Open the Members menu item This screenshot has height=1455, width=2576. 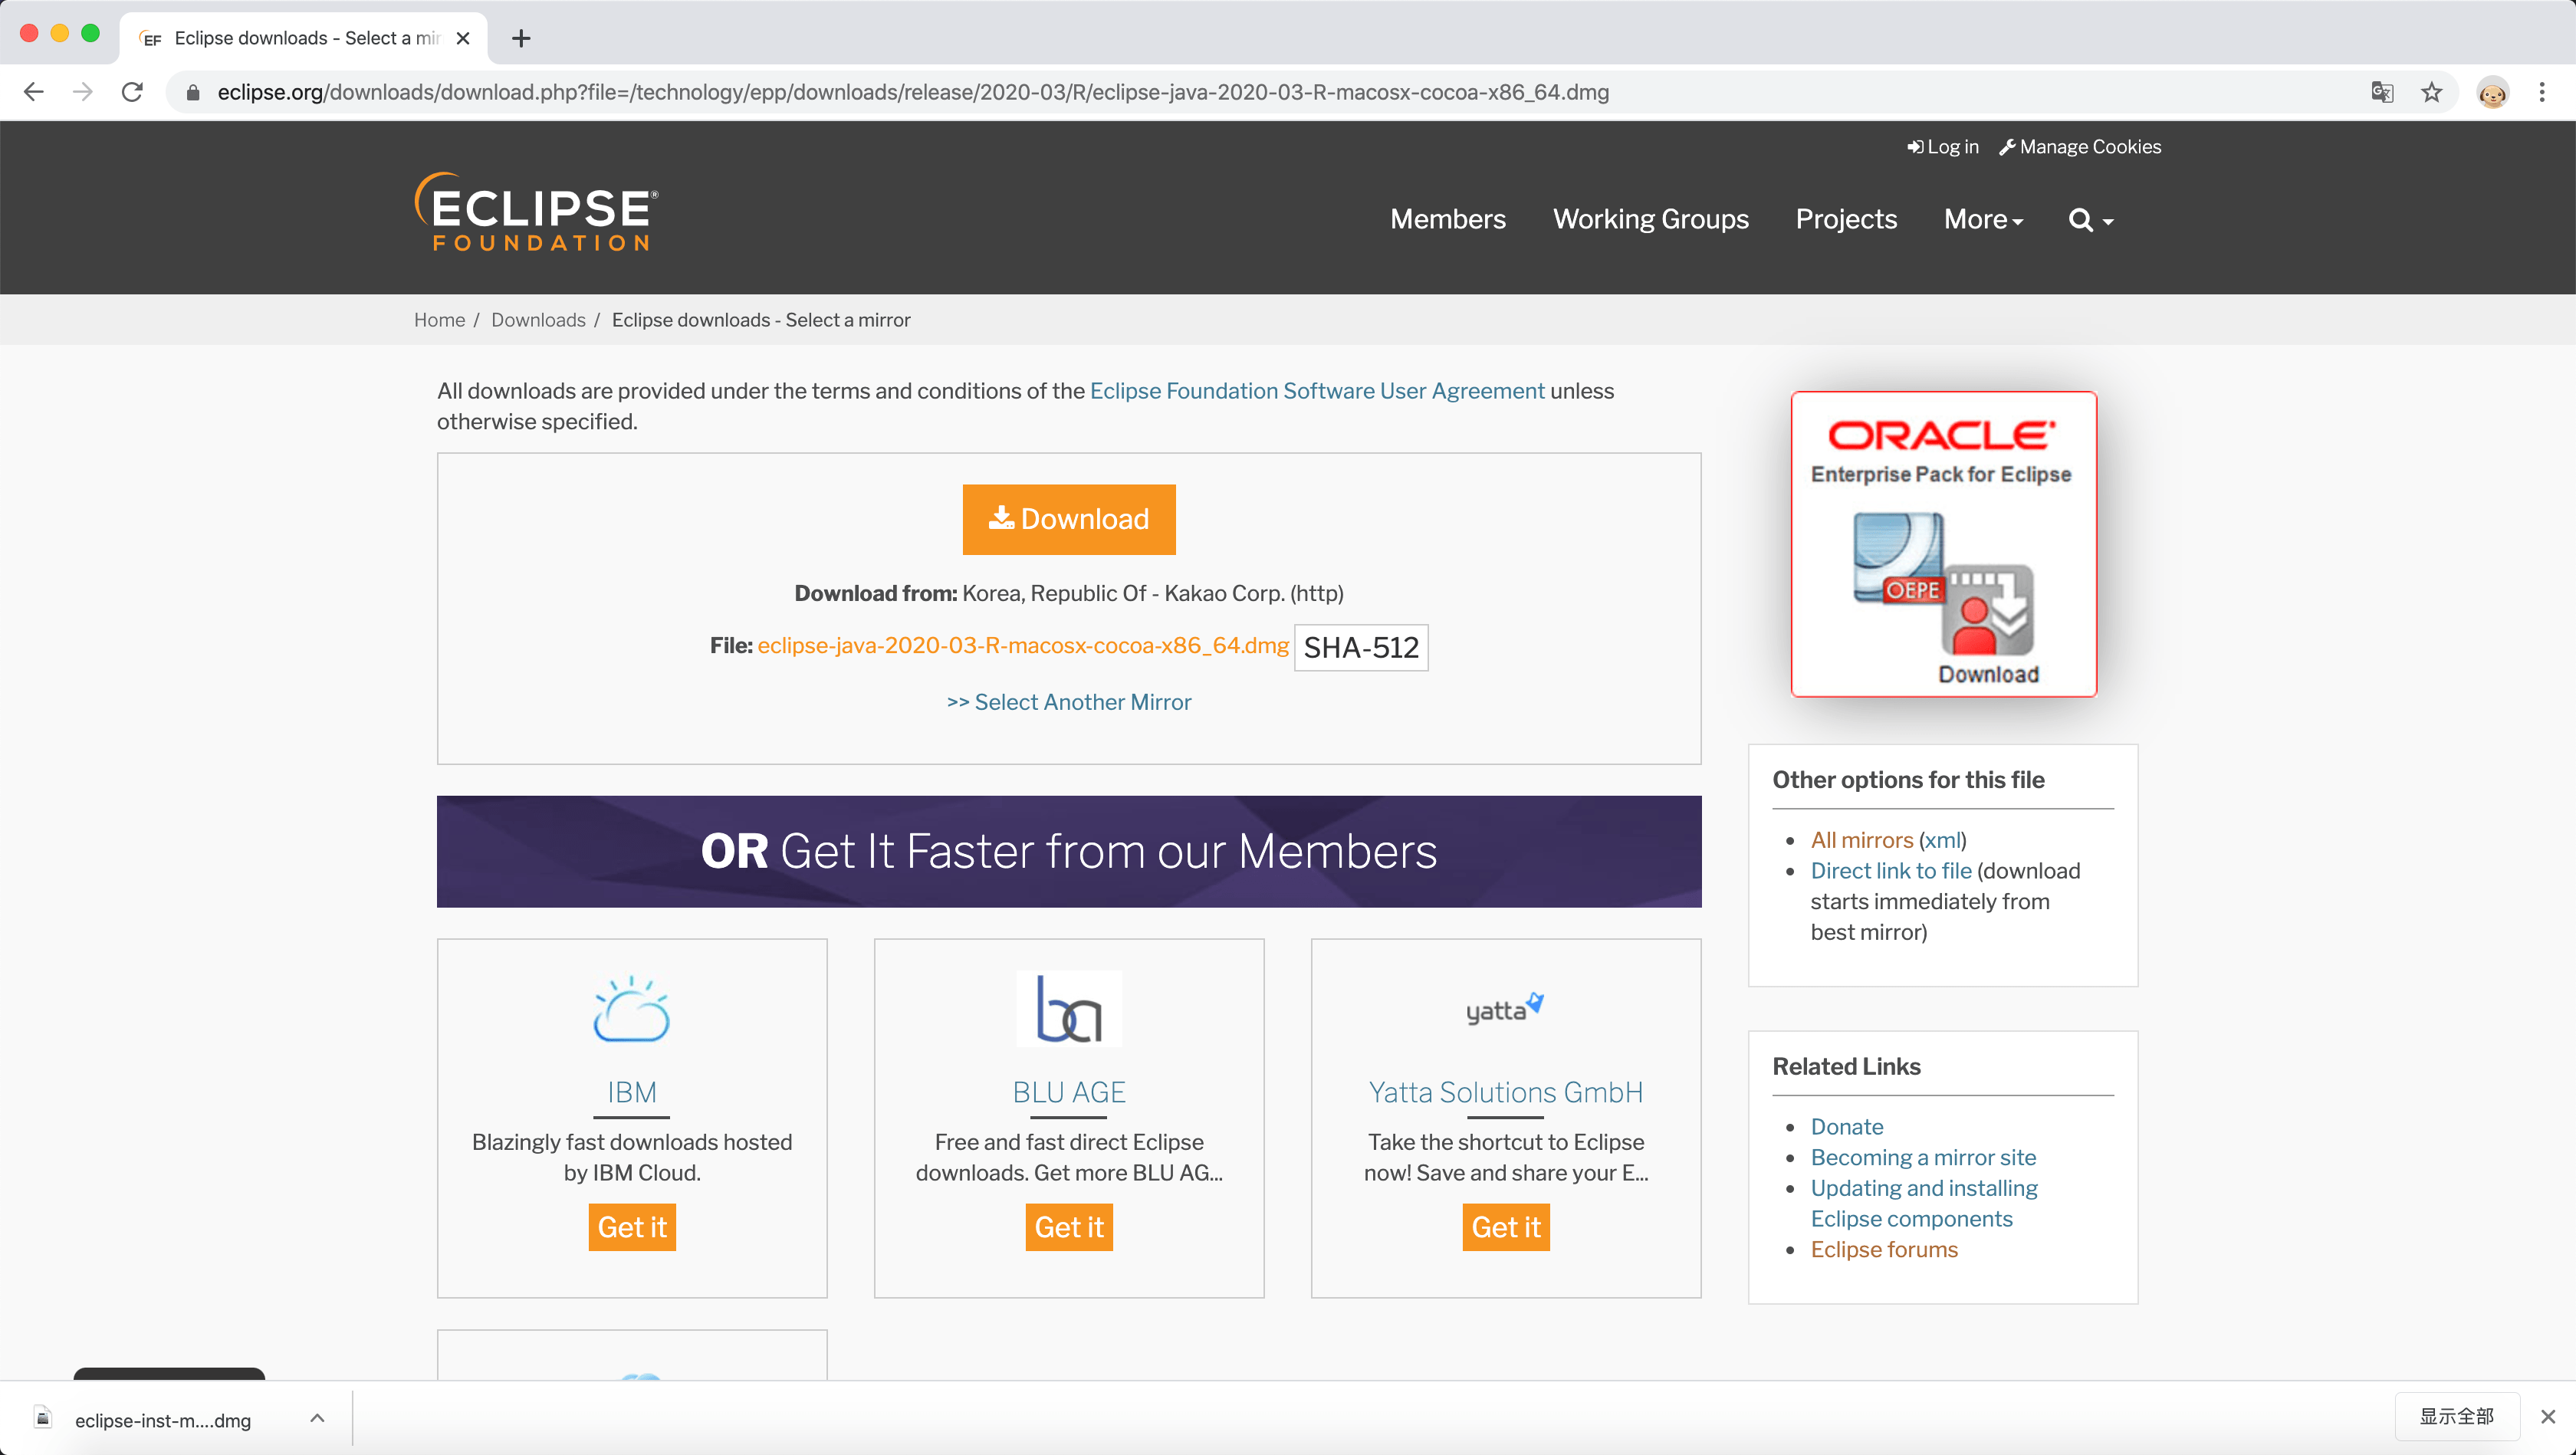click(1447, 219)
